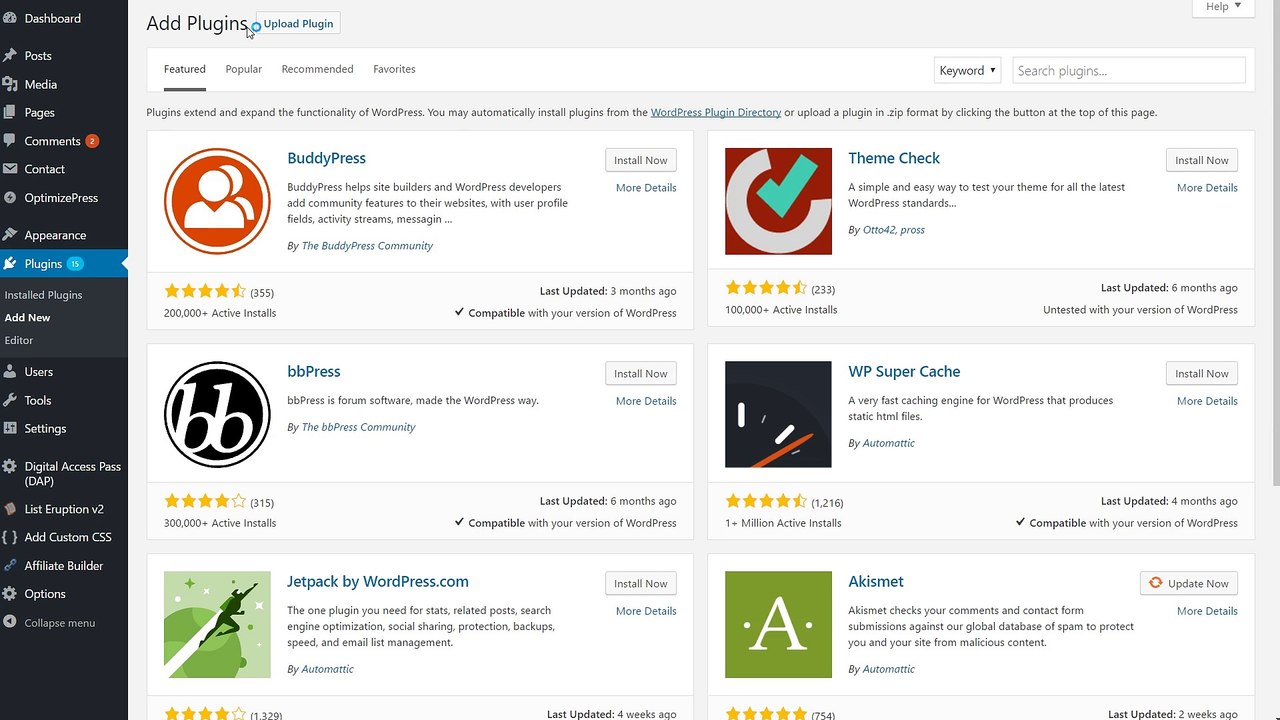
Task: Click the Appearance paintbrush icon
Action: coord(10,235)
